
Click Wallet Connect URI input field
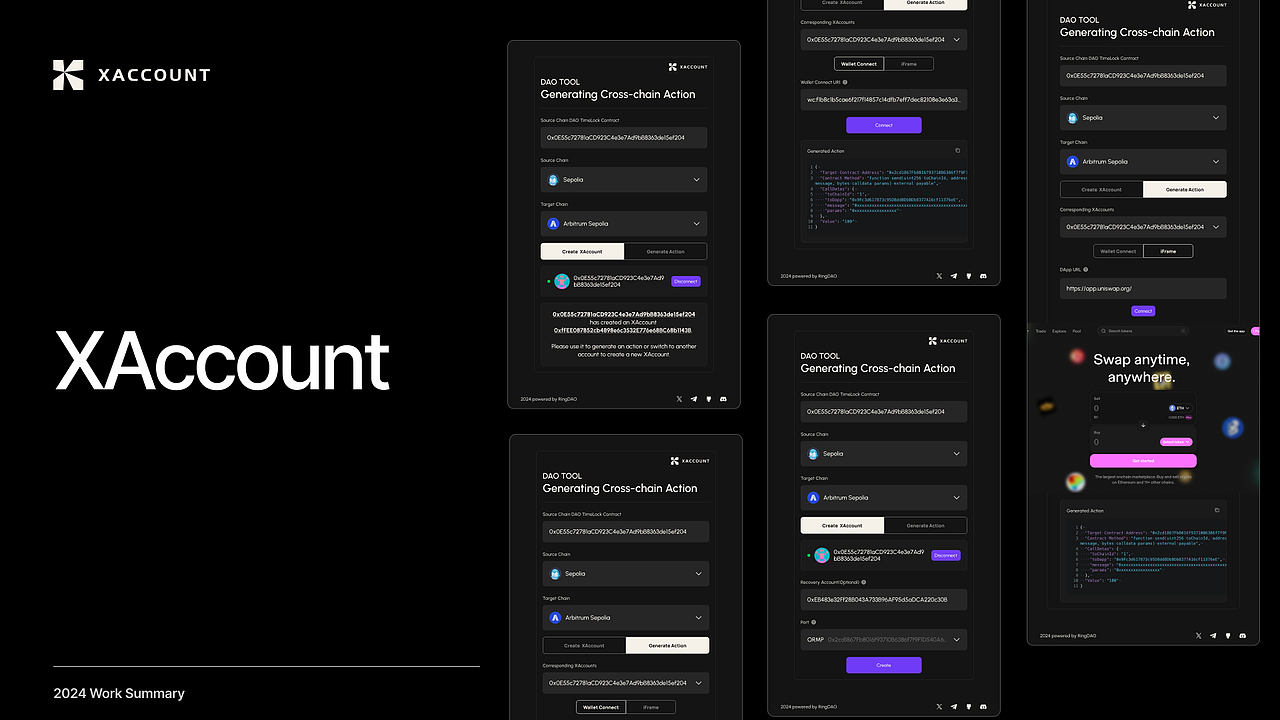pos(884,100)
